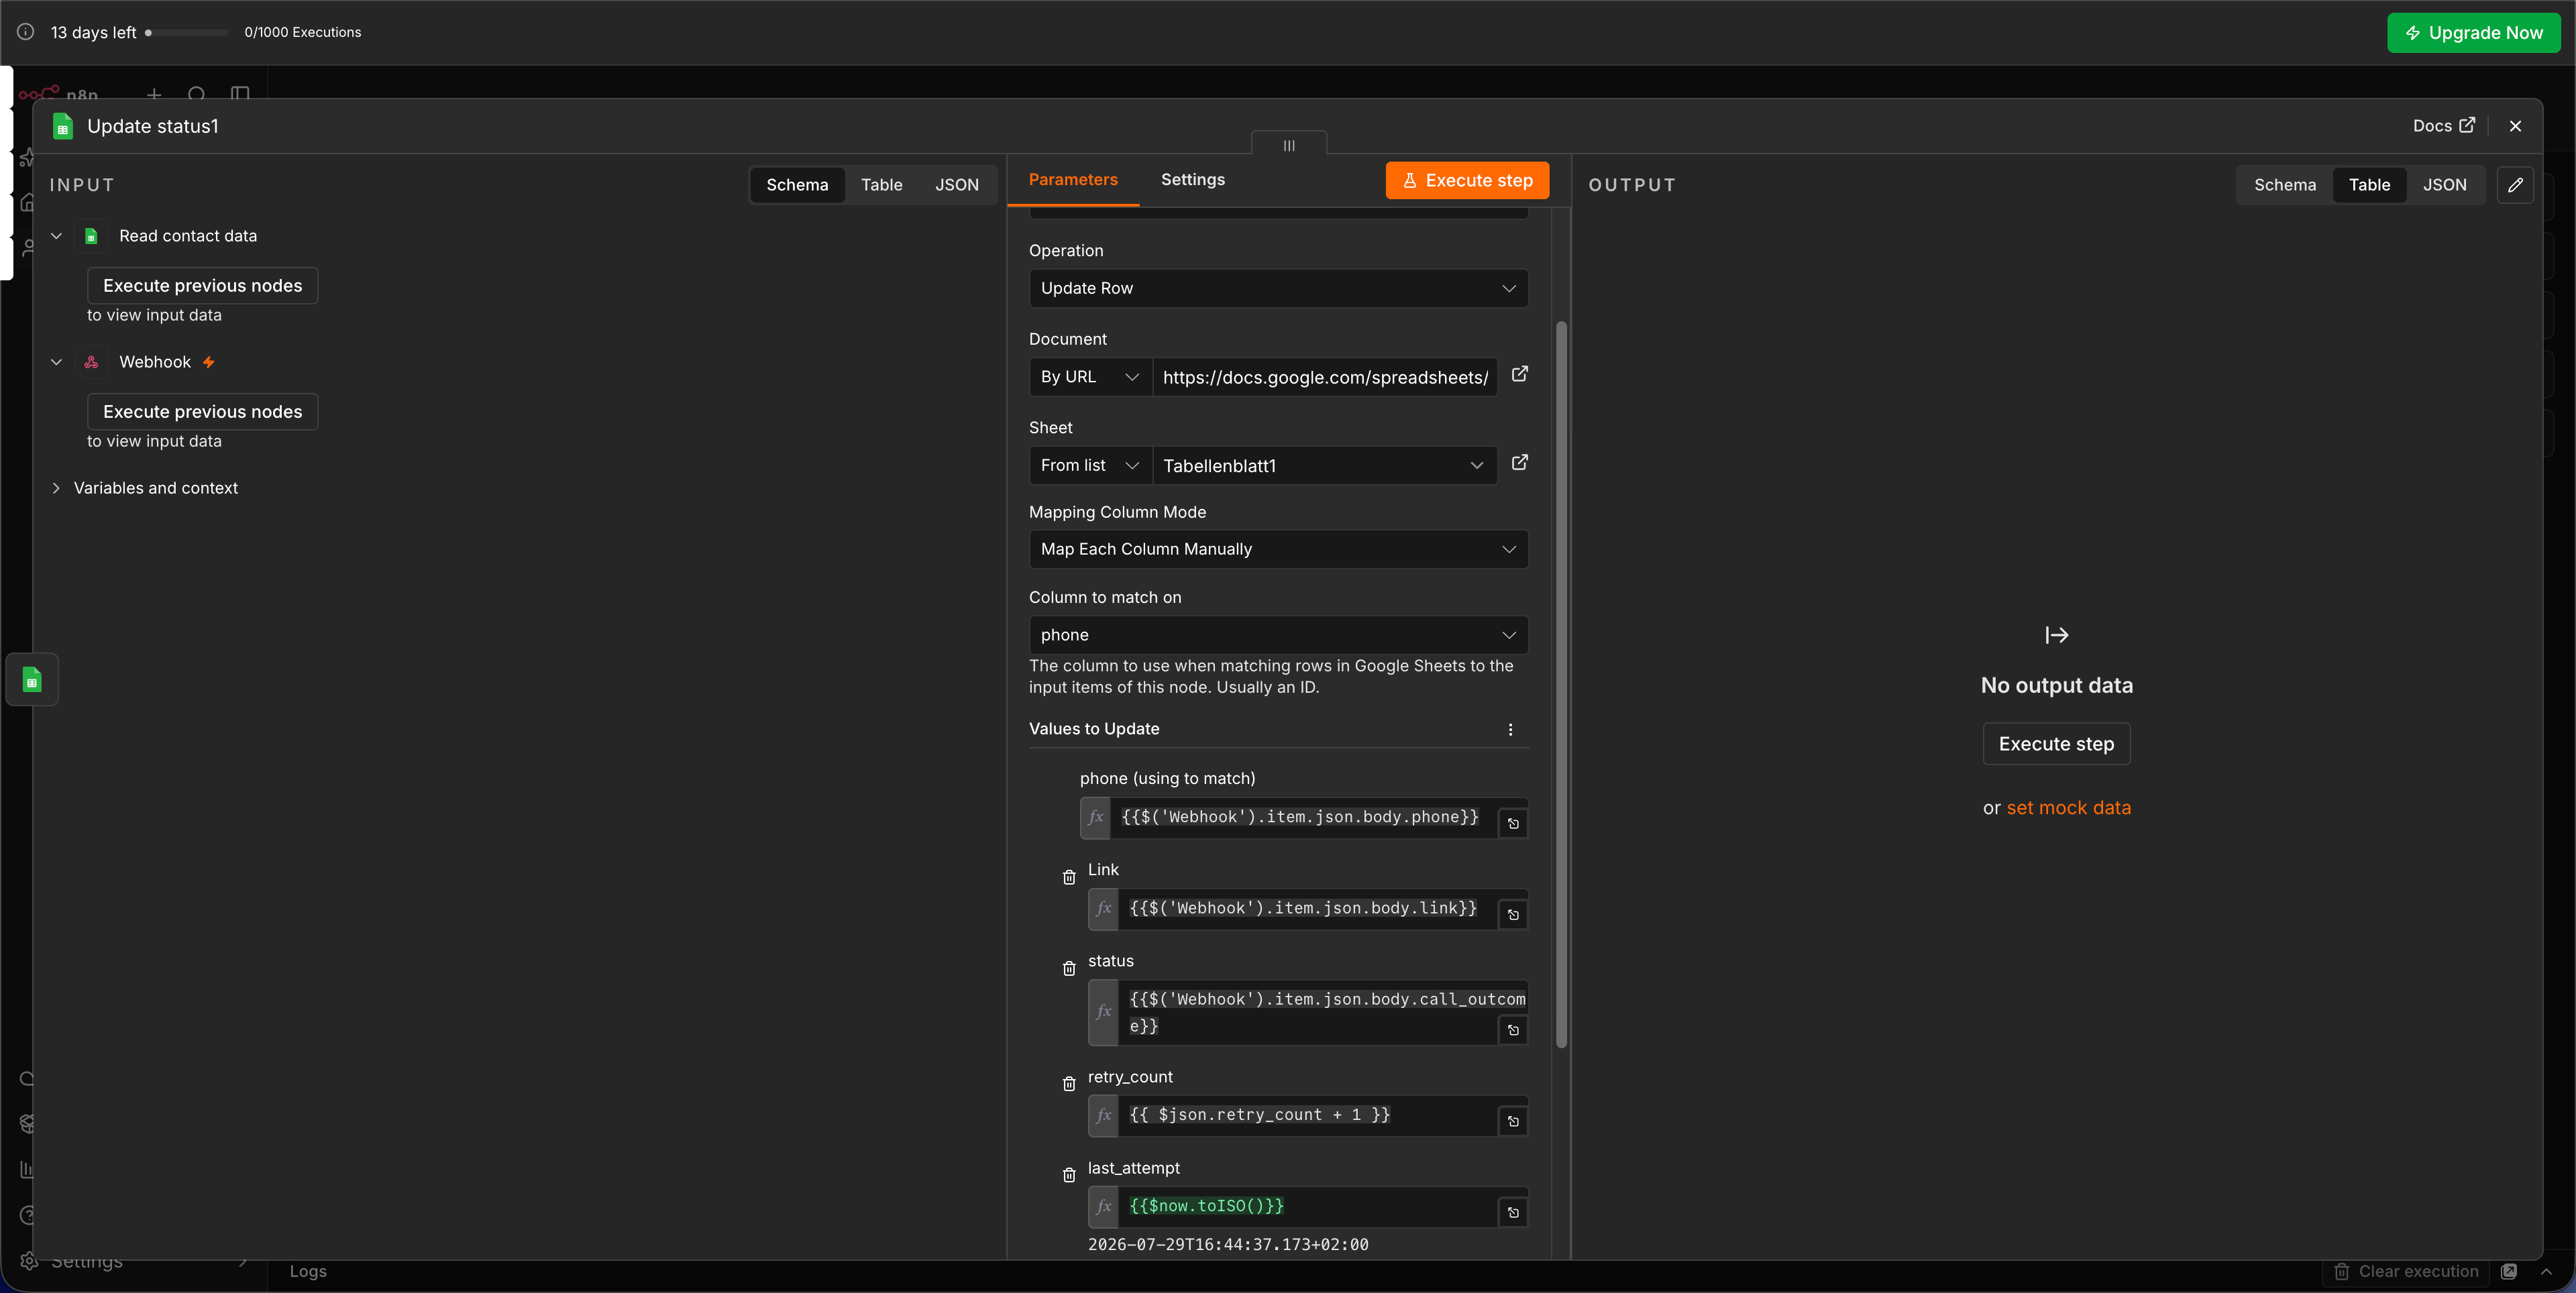Delete the status field via trash icon
Image resolution: width=2576 pixels, height=1293 pixels.
[1069, 968]
